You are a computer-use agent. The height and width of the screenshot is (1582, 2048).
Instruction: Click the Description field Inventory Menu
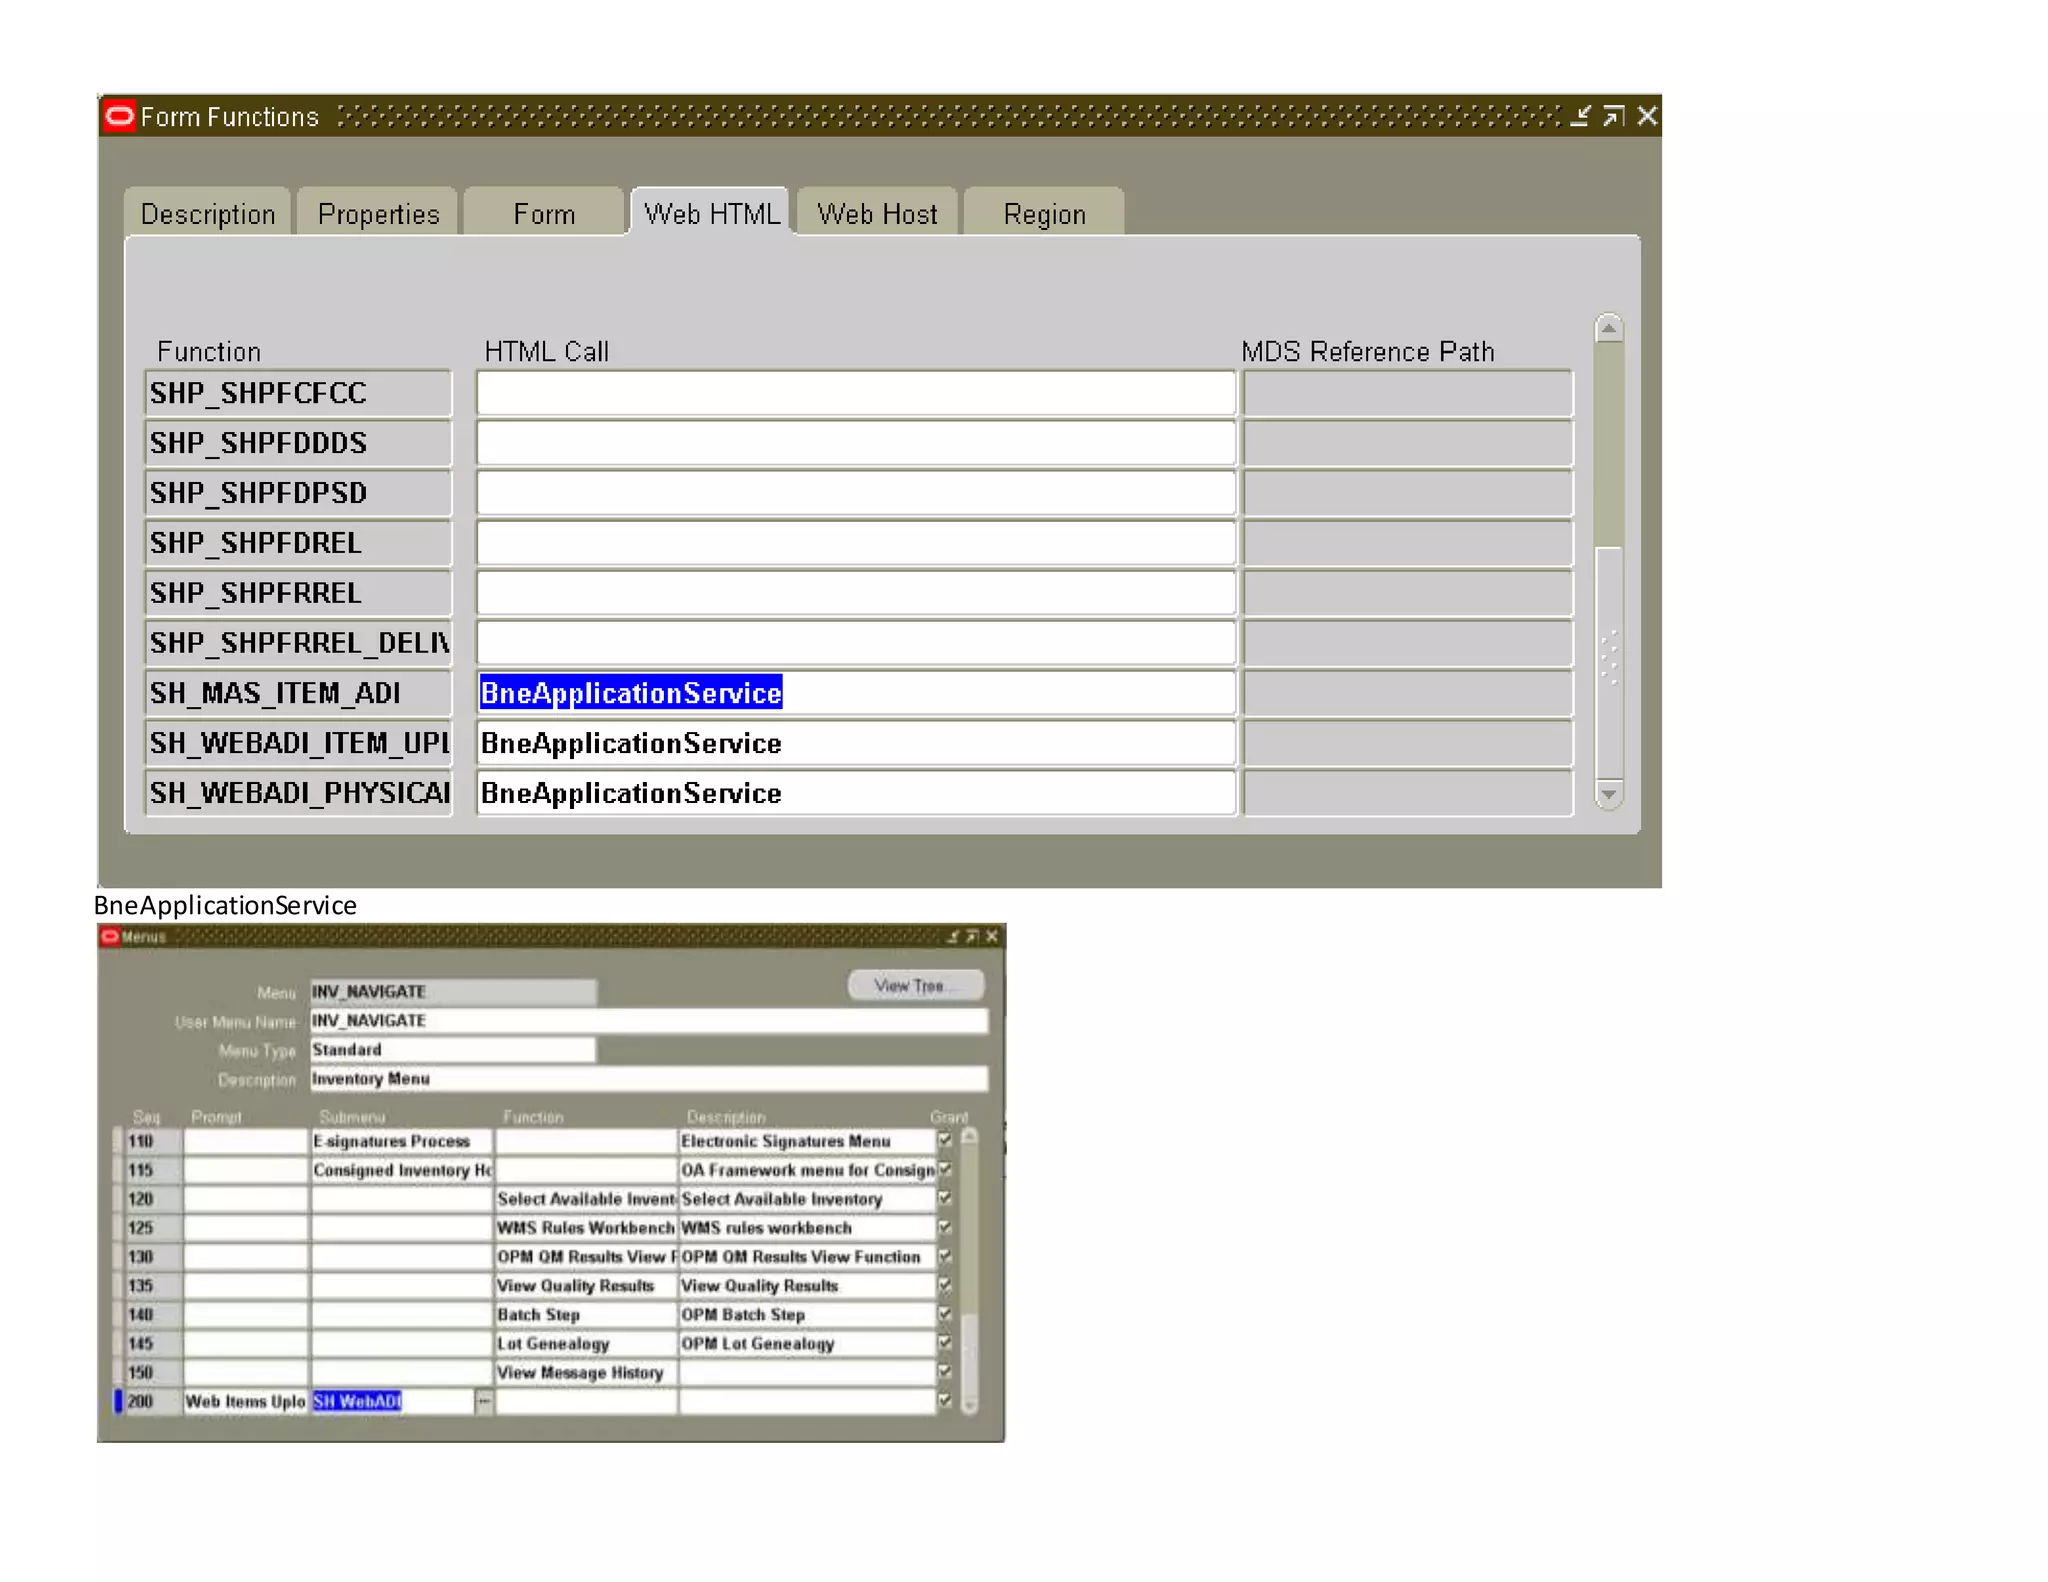point(649,1078)
